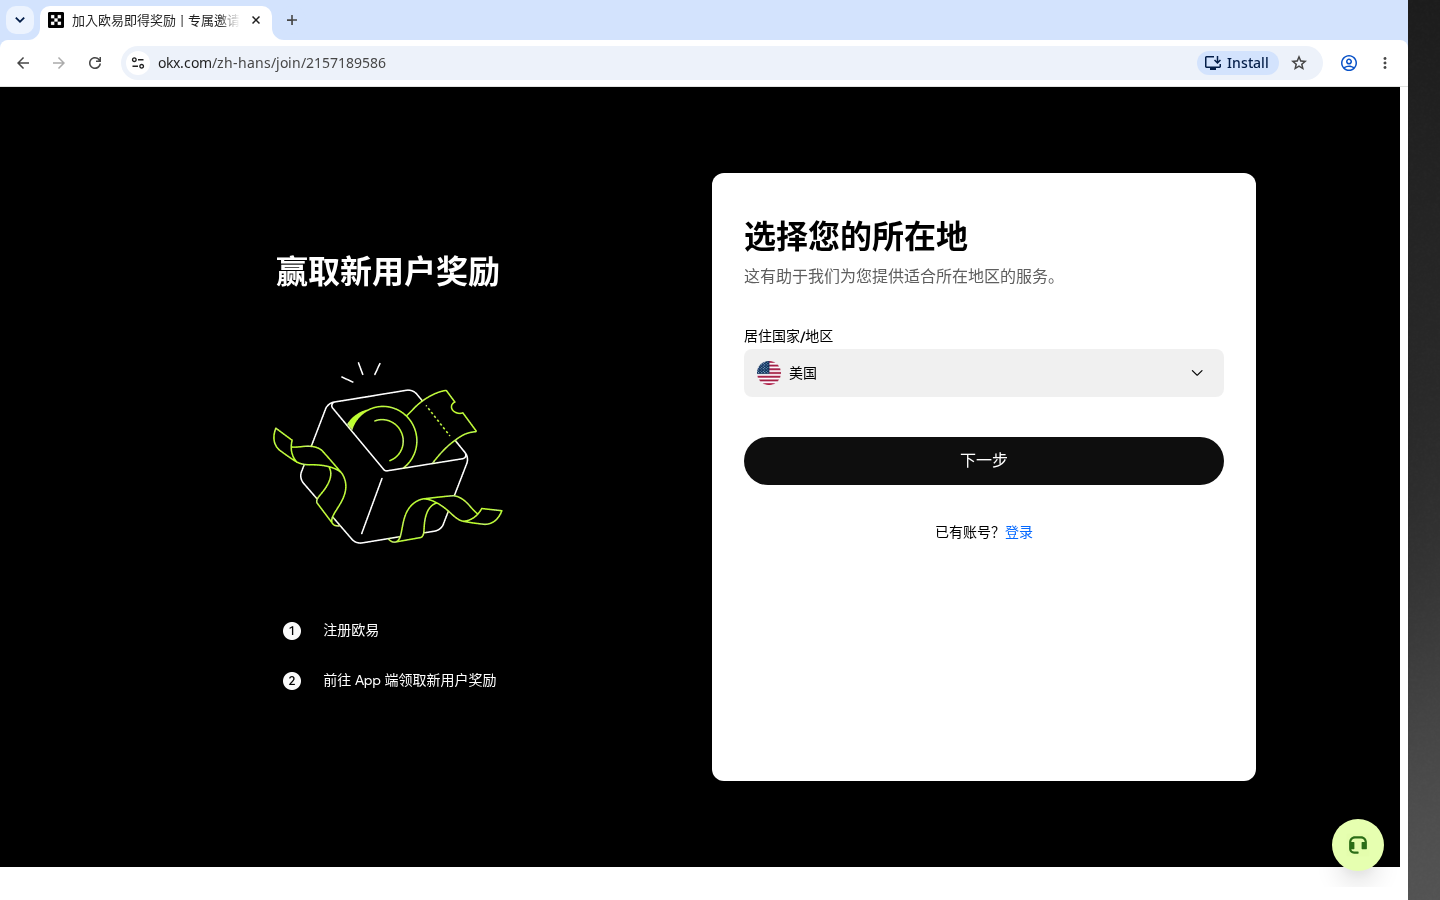Reload the current page
Image resolution: width=1440 pixels, height=900 pixels.
(95, 63)
